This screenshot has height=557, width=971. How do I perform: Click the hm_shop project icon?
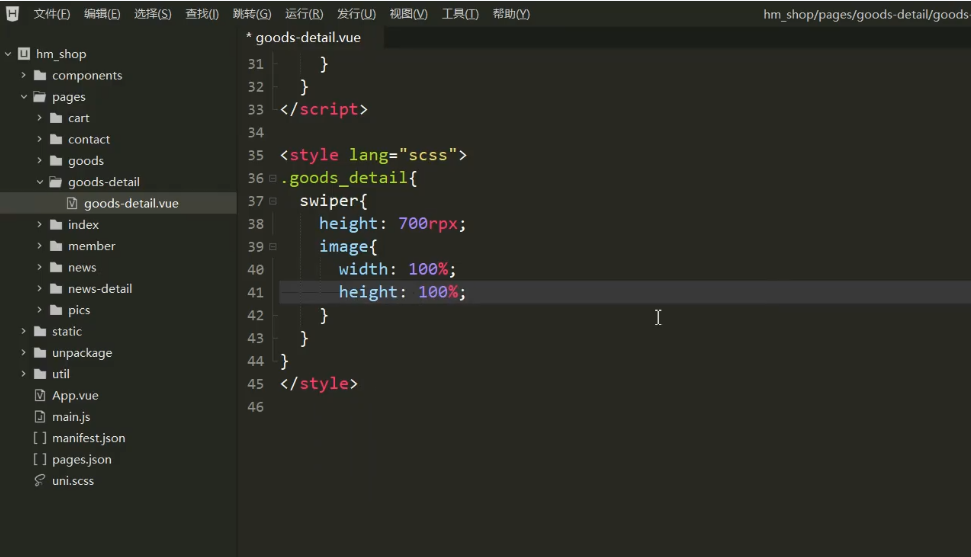24,54
